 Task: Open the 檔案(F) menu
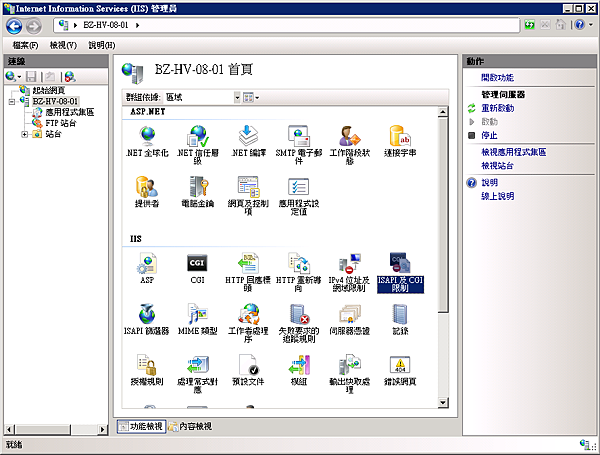tap(25, 46)
